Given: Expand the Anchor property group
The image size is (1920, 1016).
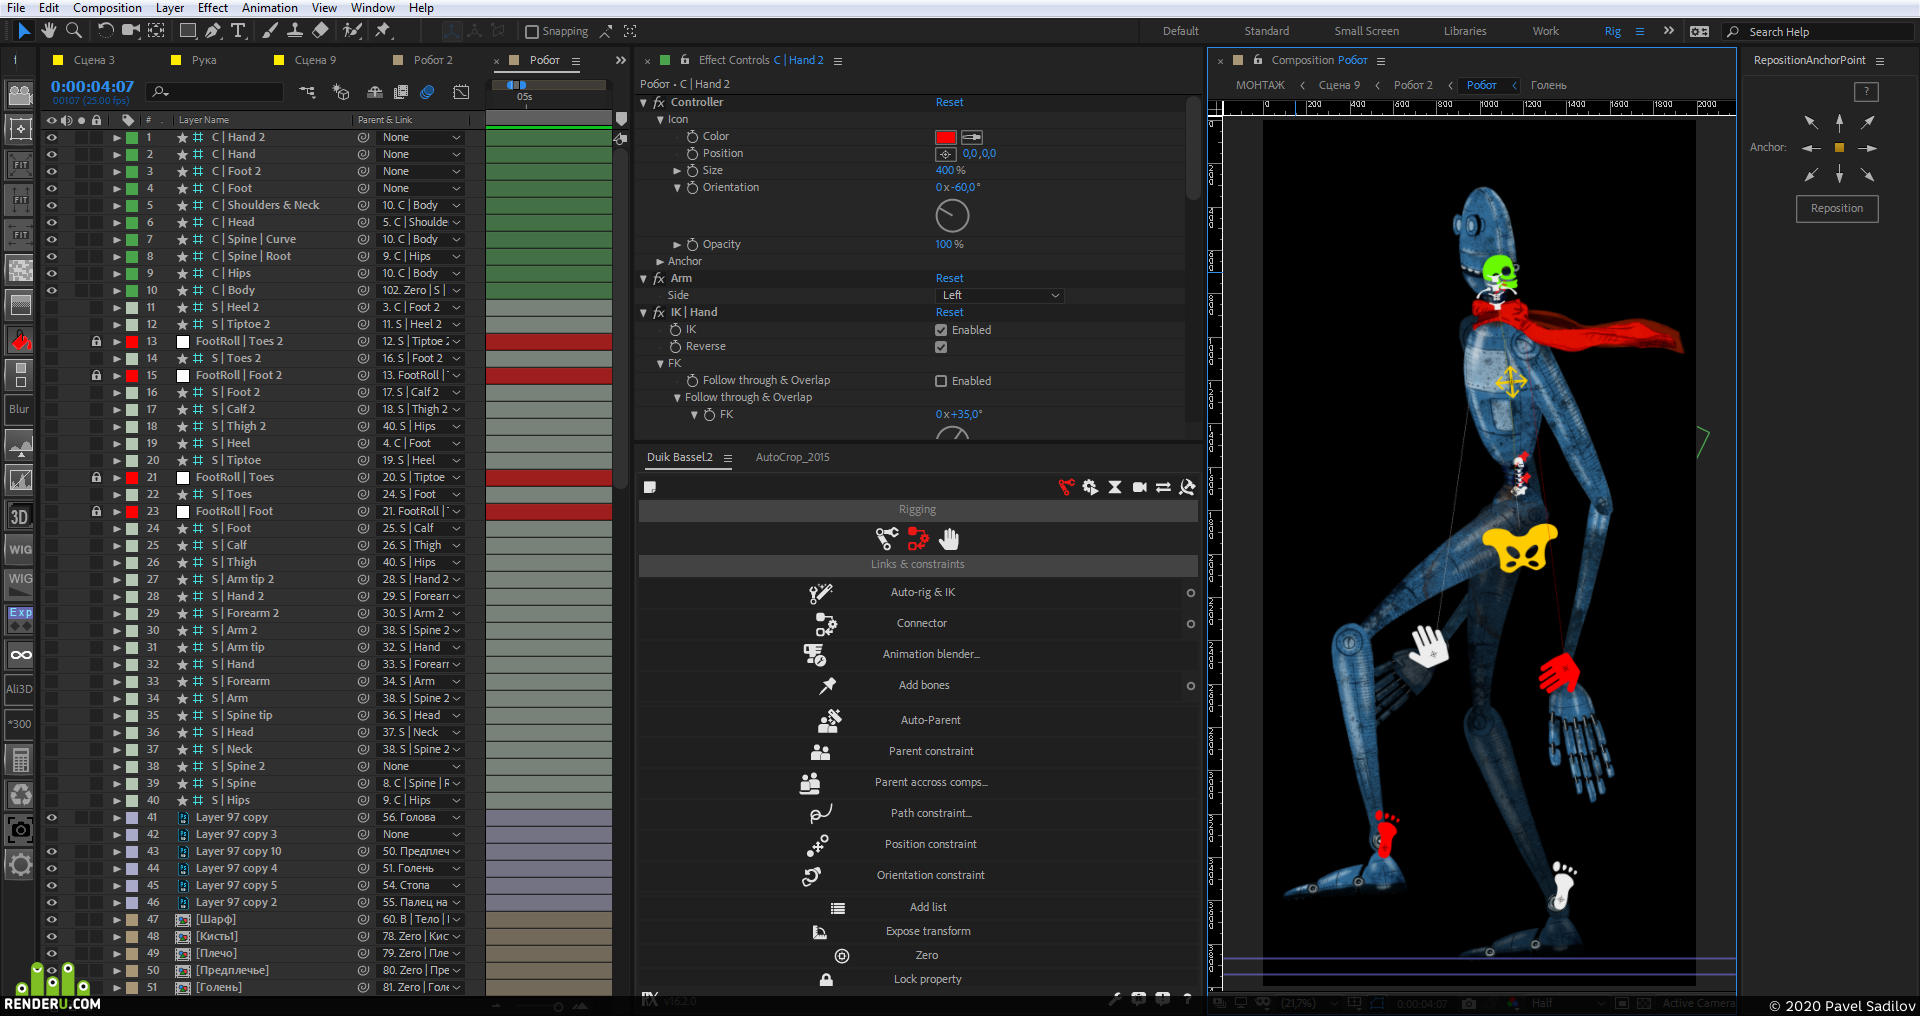Looking at the screenshot, I should pos(661,262).
